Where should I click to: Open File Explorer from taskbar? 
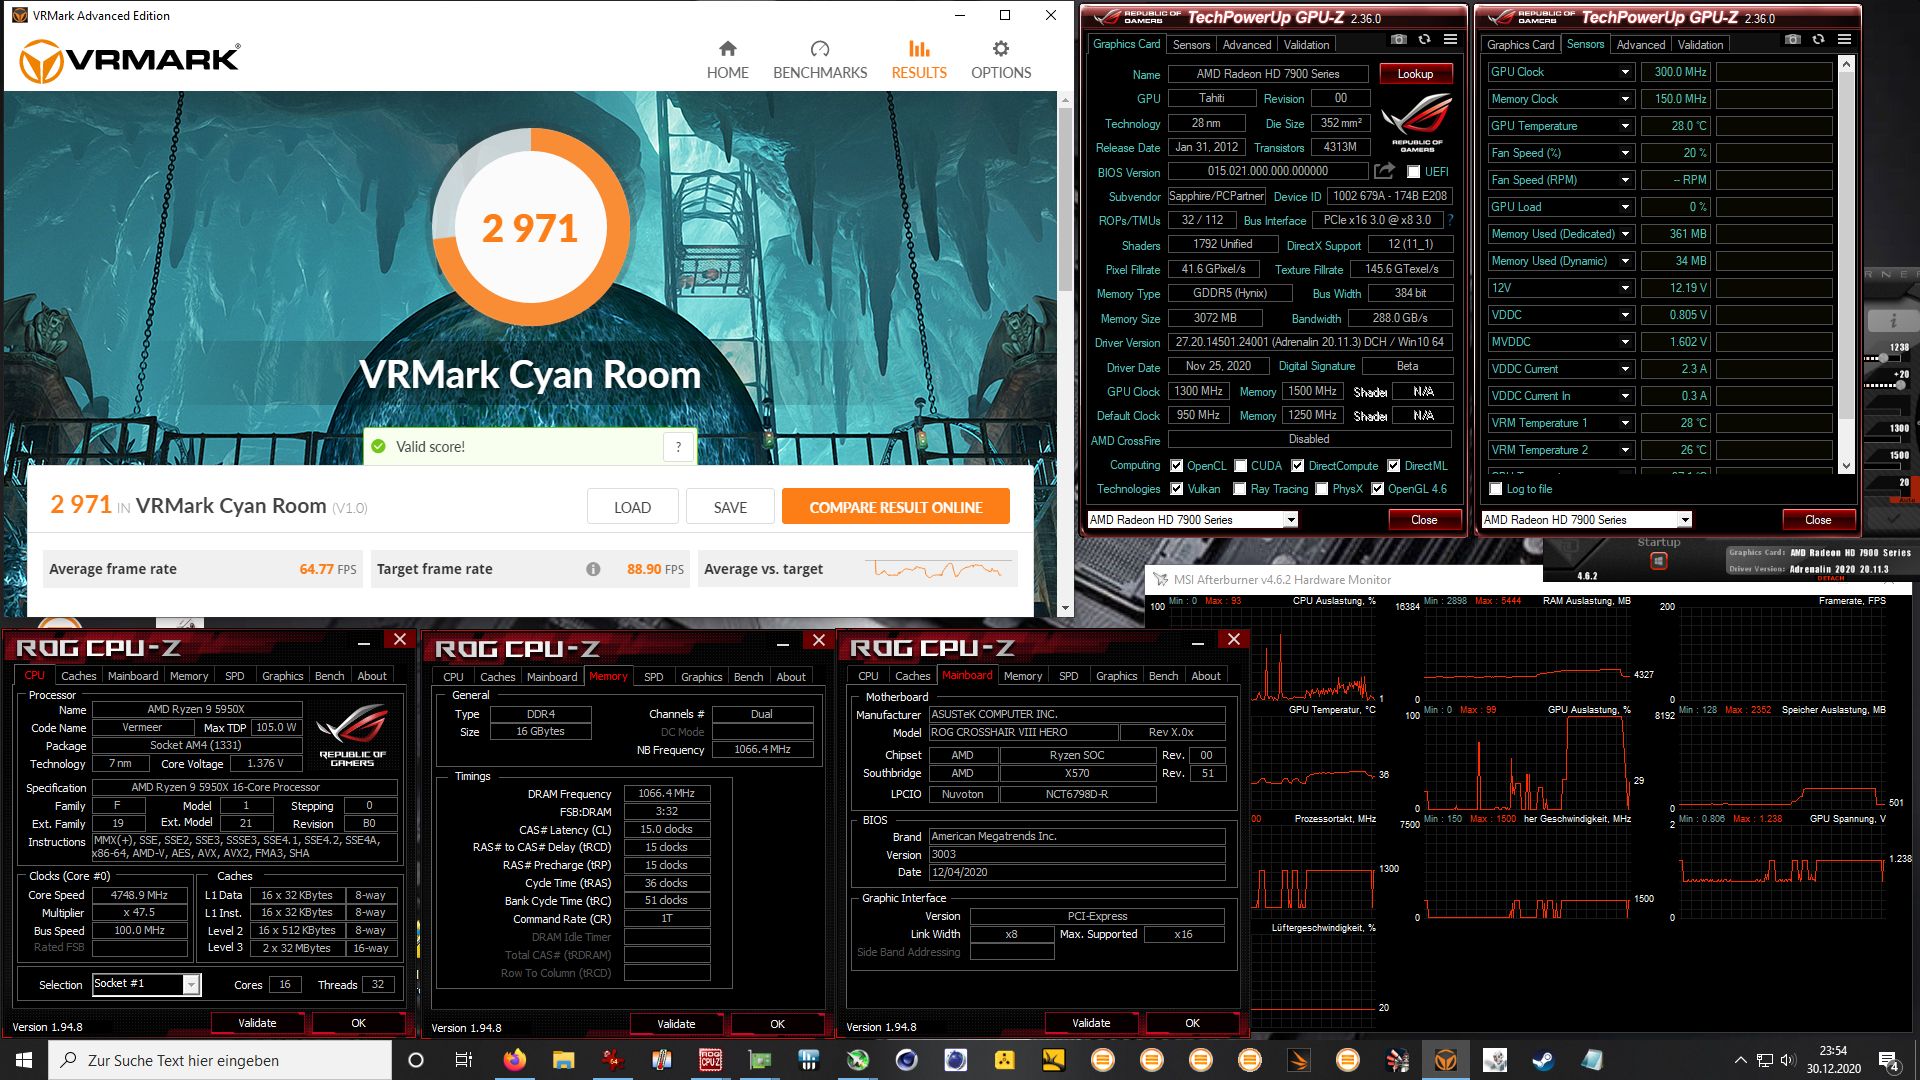(563, 1060)
